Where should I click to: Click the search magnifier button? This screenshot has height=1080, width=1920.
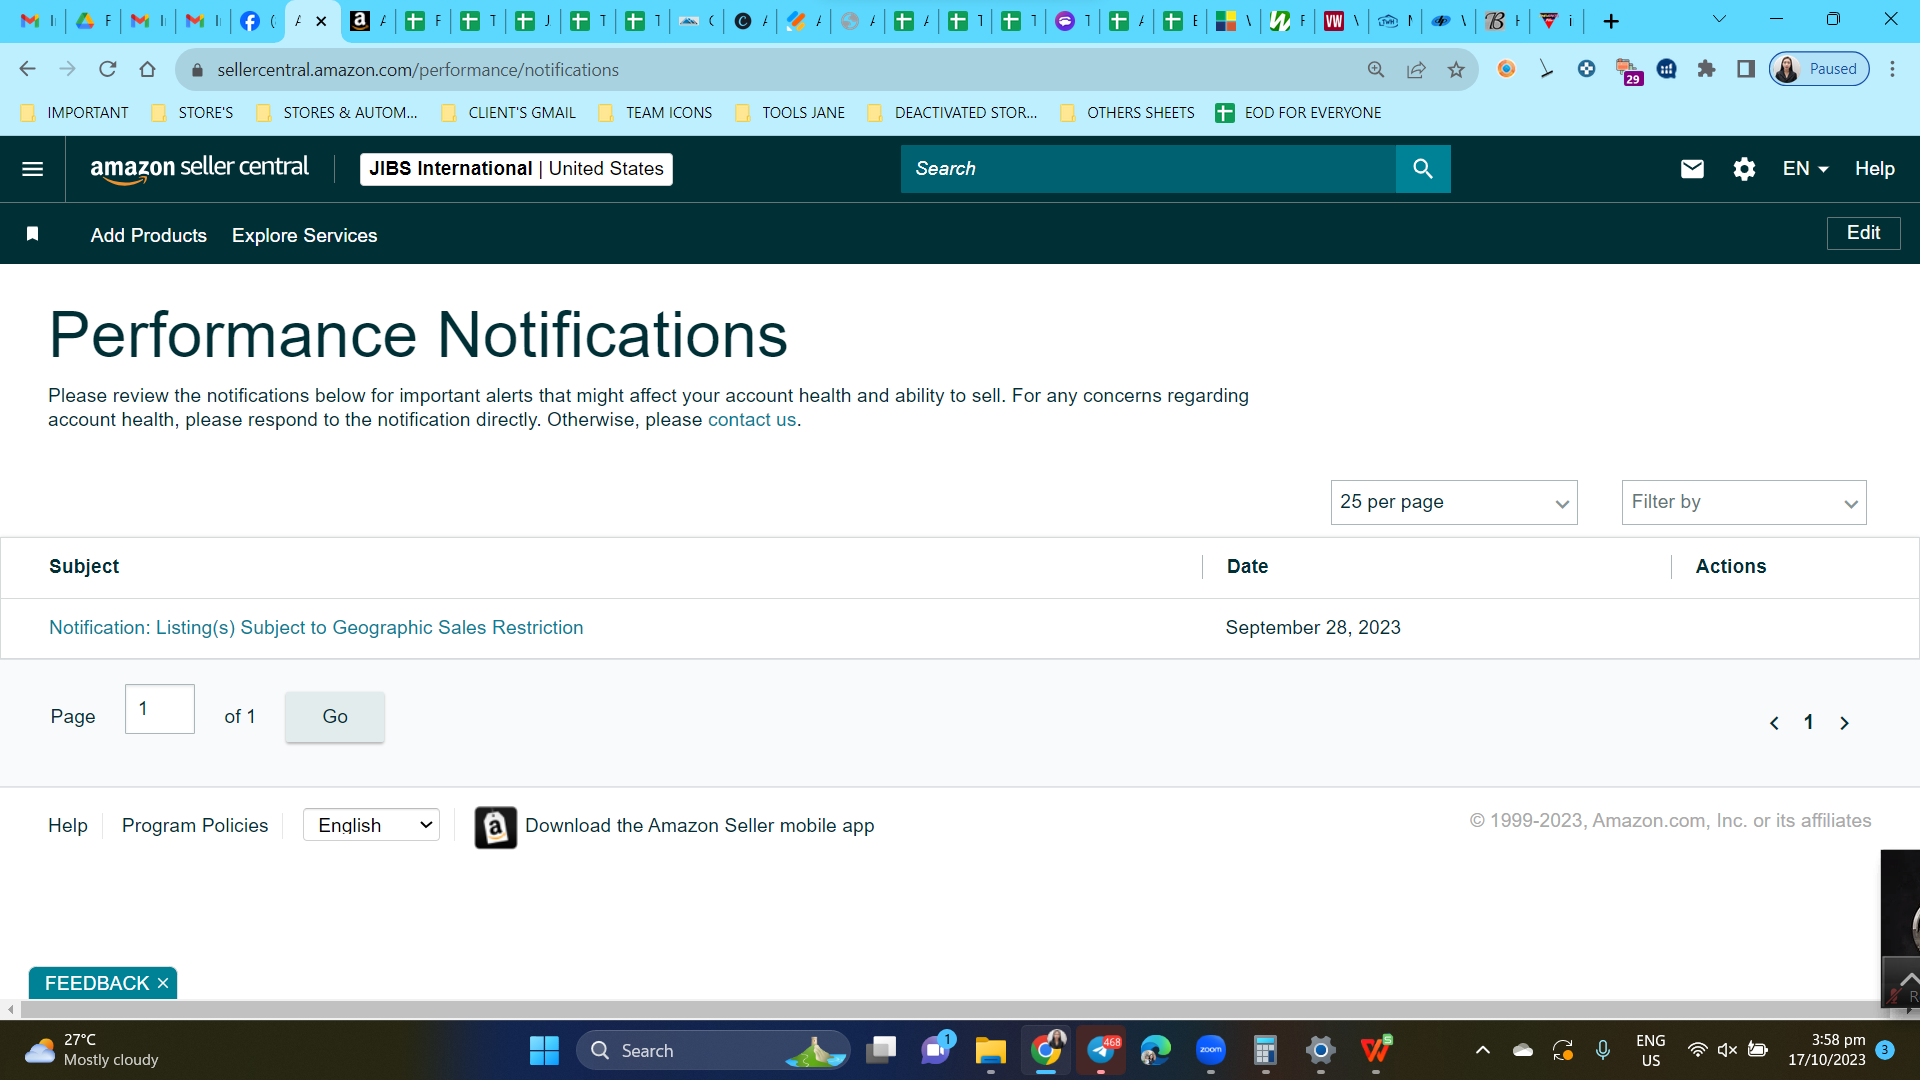pos(1423,169)
